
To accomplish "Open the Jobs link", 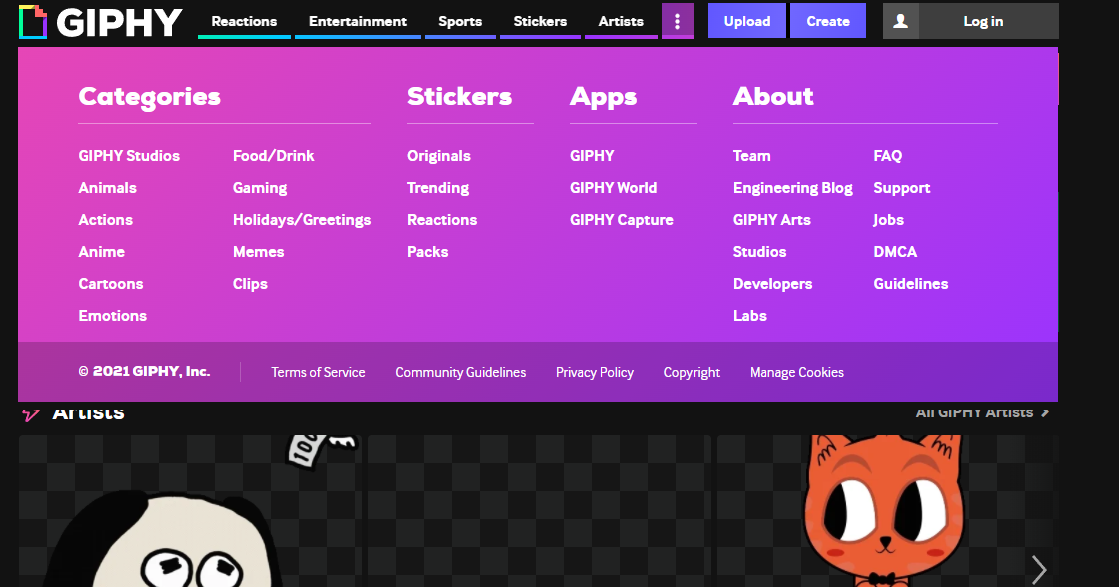I will 888,220.
